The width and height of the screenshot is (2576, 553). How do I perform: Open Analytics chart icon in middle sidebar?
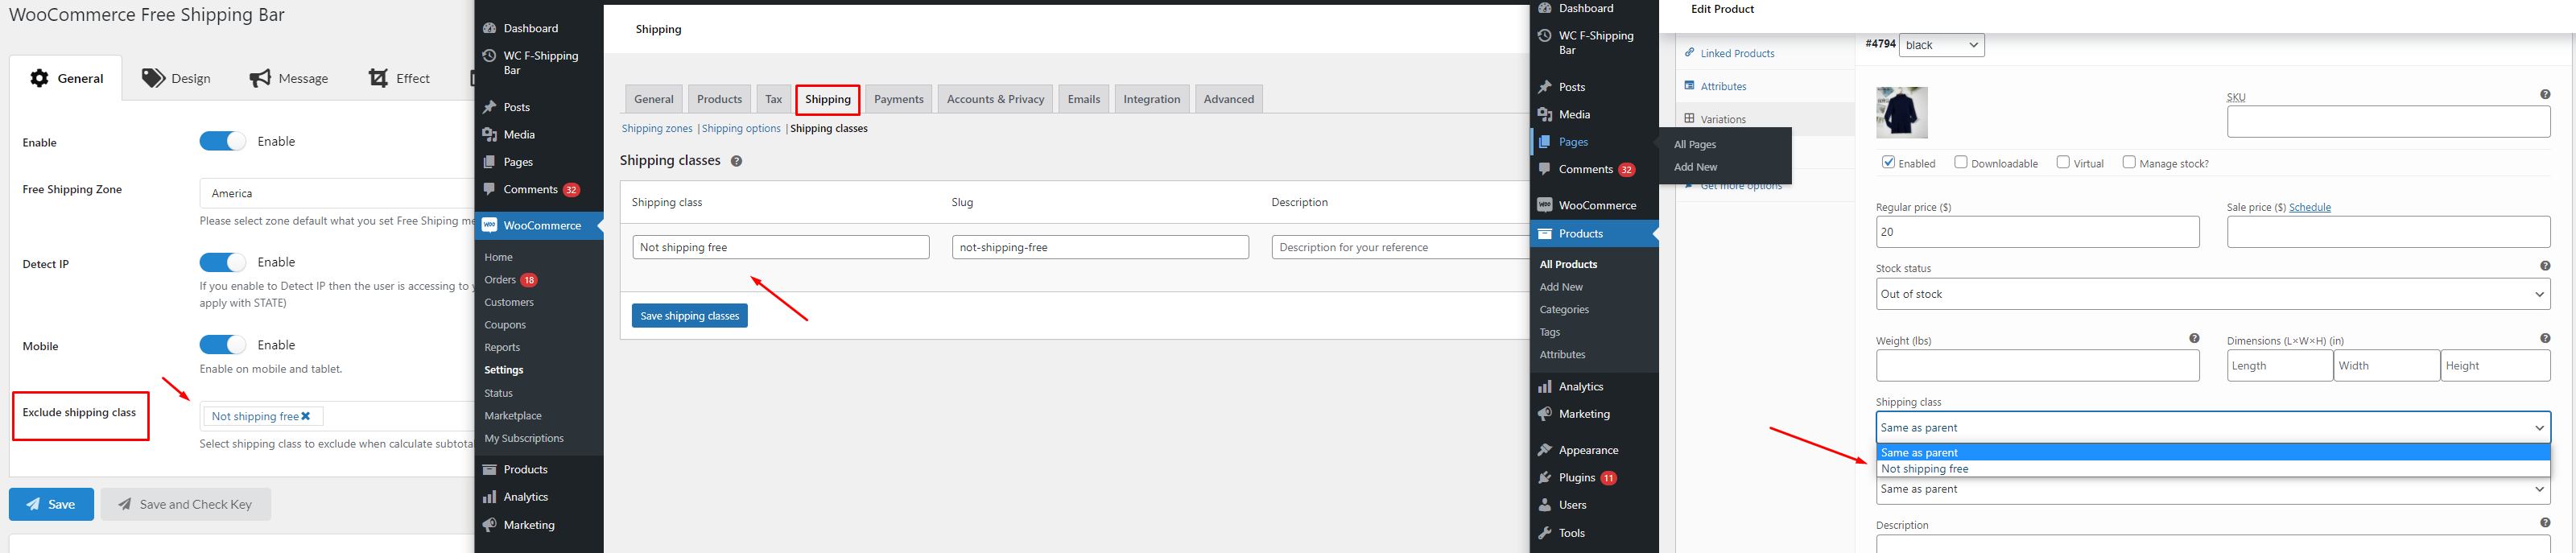tap(490, 497)
